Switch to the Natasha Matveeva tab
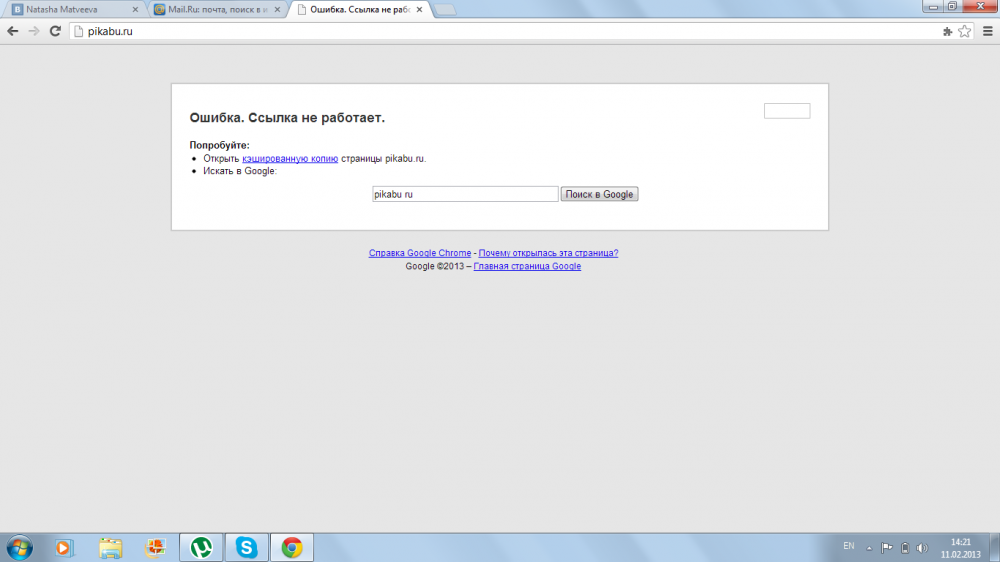Screen dimensions: 1000x562 [75, 10]
